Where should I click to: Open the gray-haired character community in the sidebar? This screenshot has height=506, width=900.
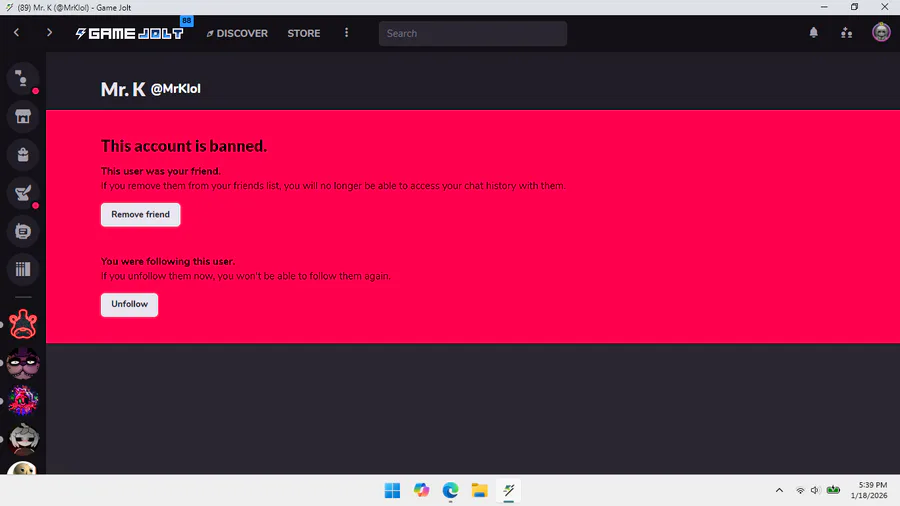[23, 439]
